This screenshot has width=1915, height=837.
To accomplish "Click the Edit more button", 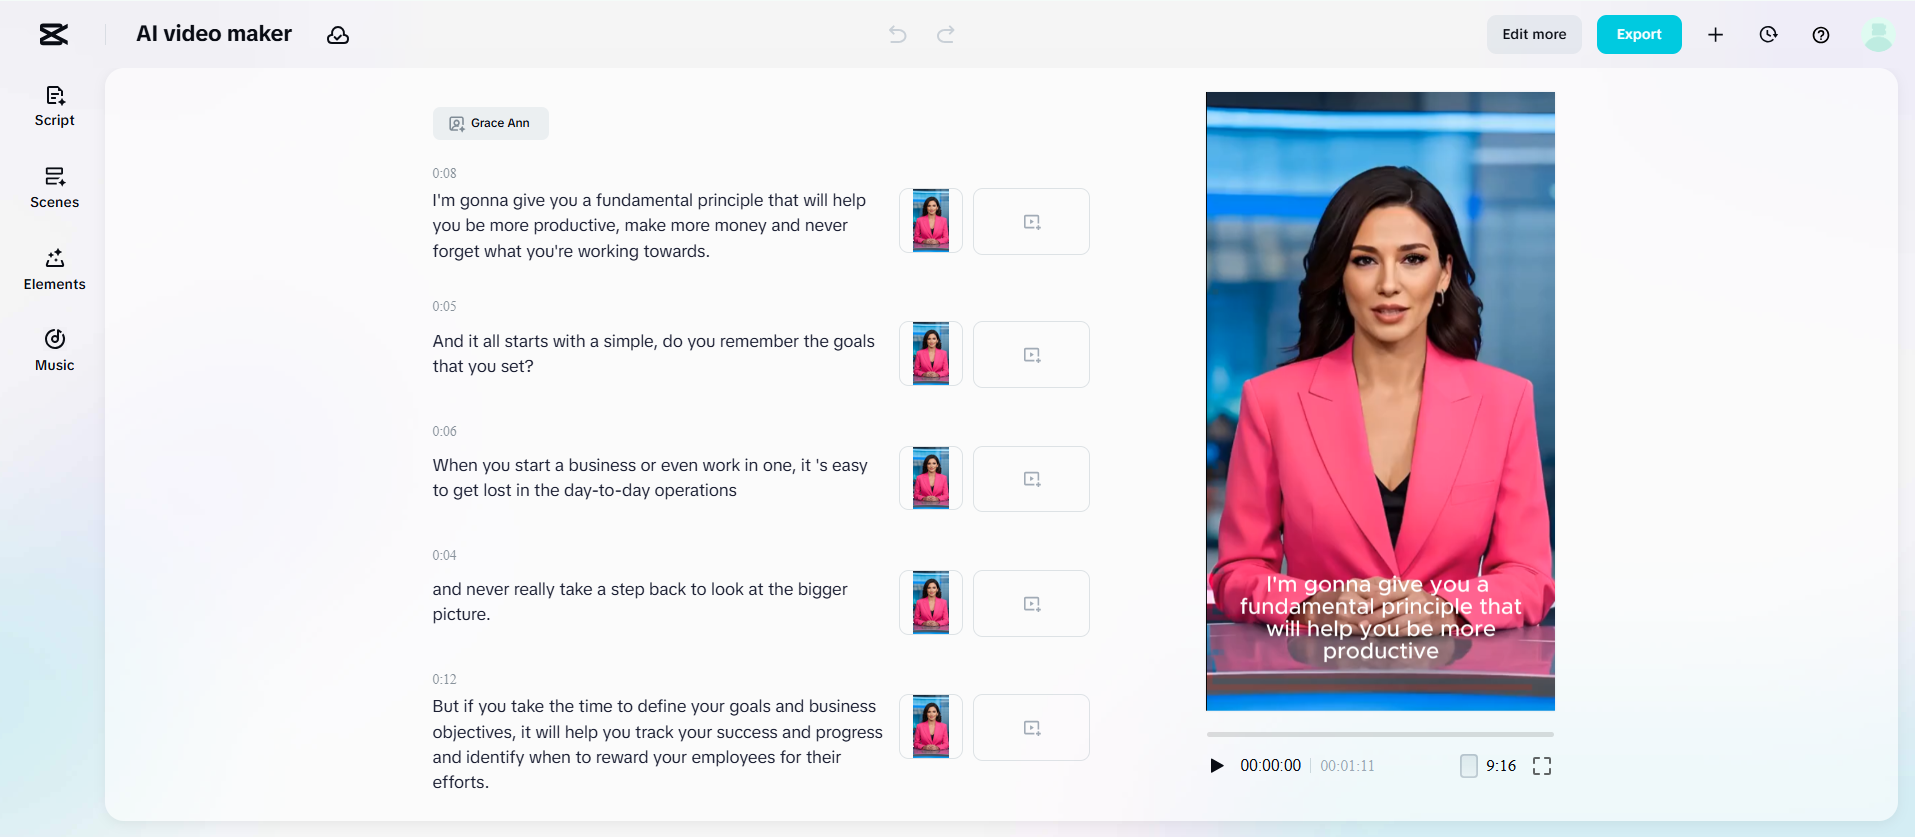I will click(1534, 35).
